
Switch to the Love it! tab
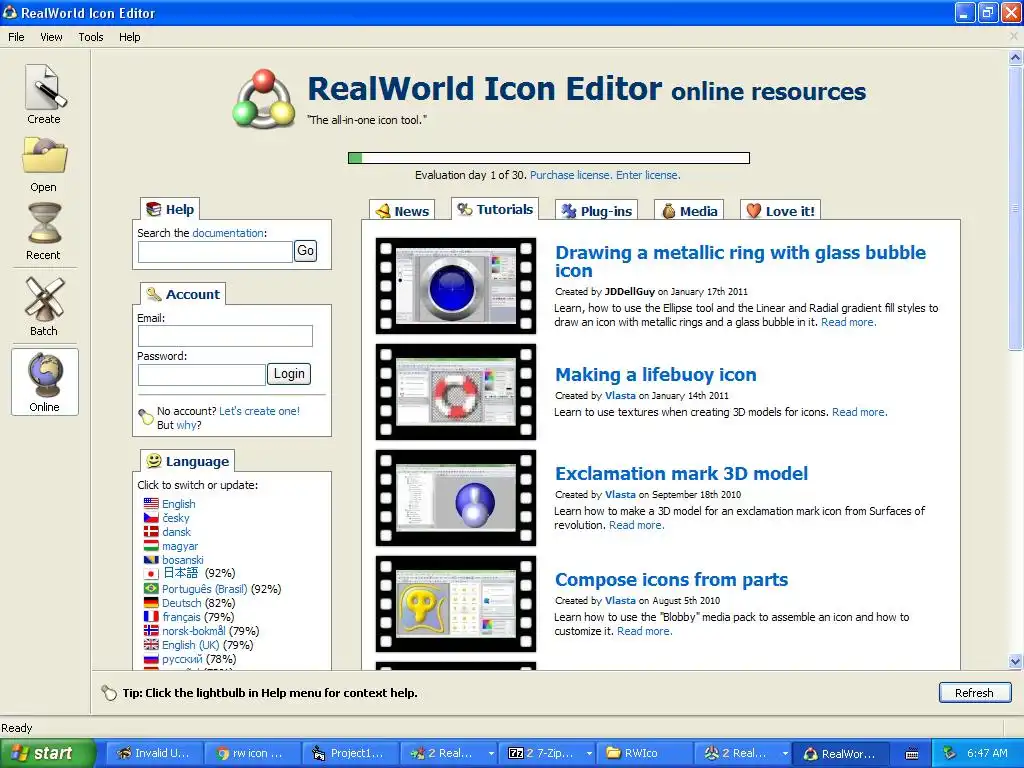point(780,210)
